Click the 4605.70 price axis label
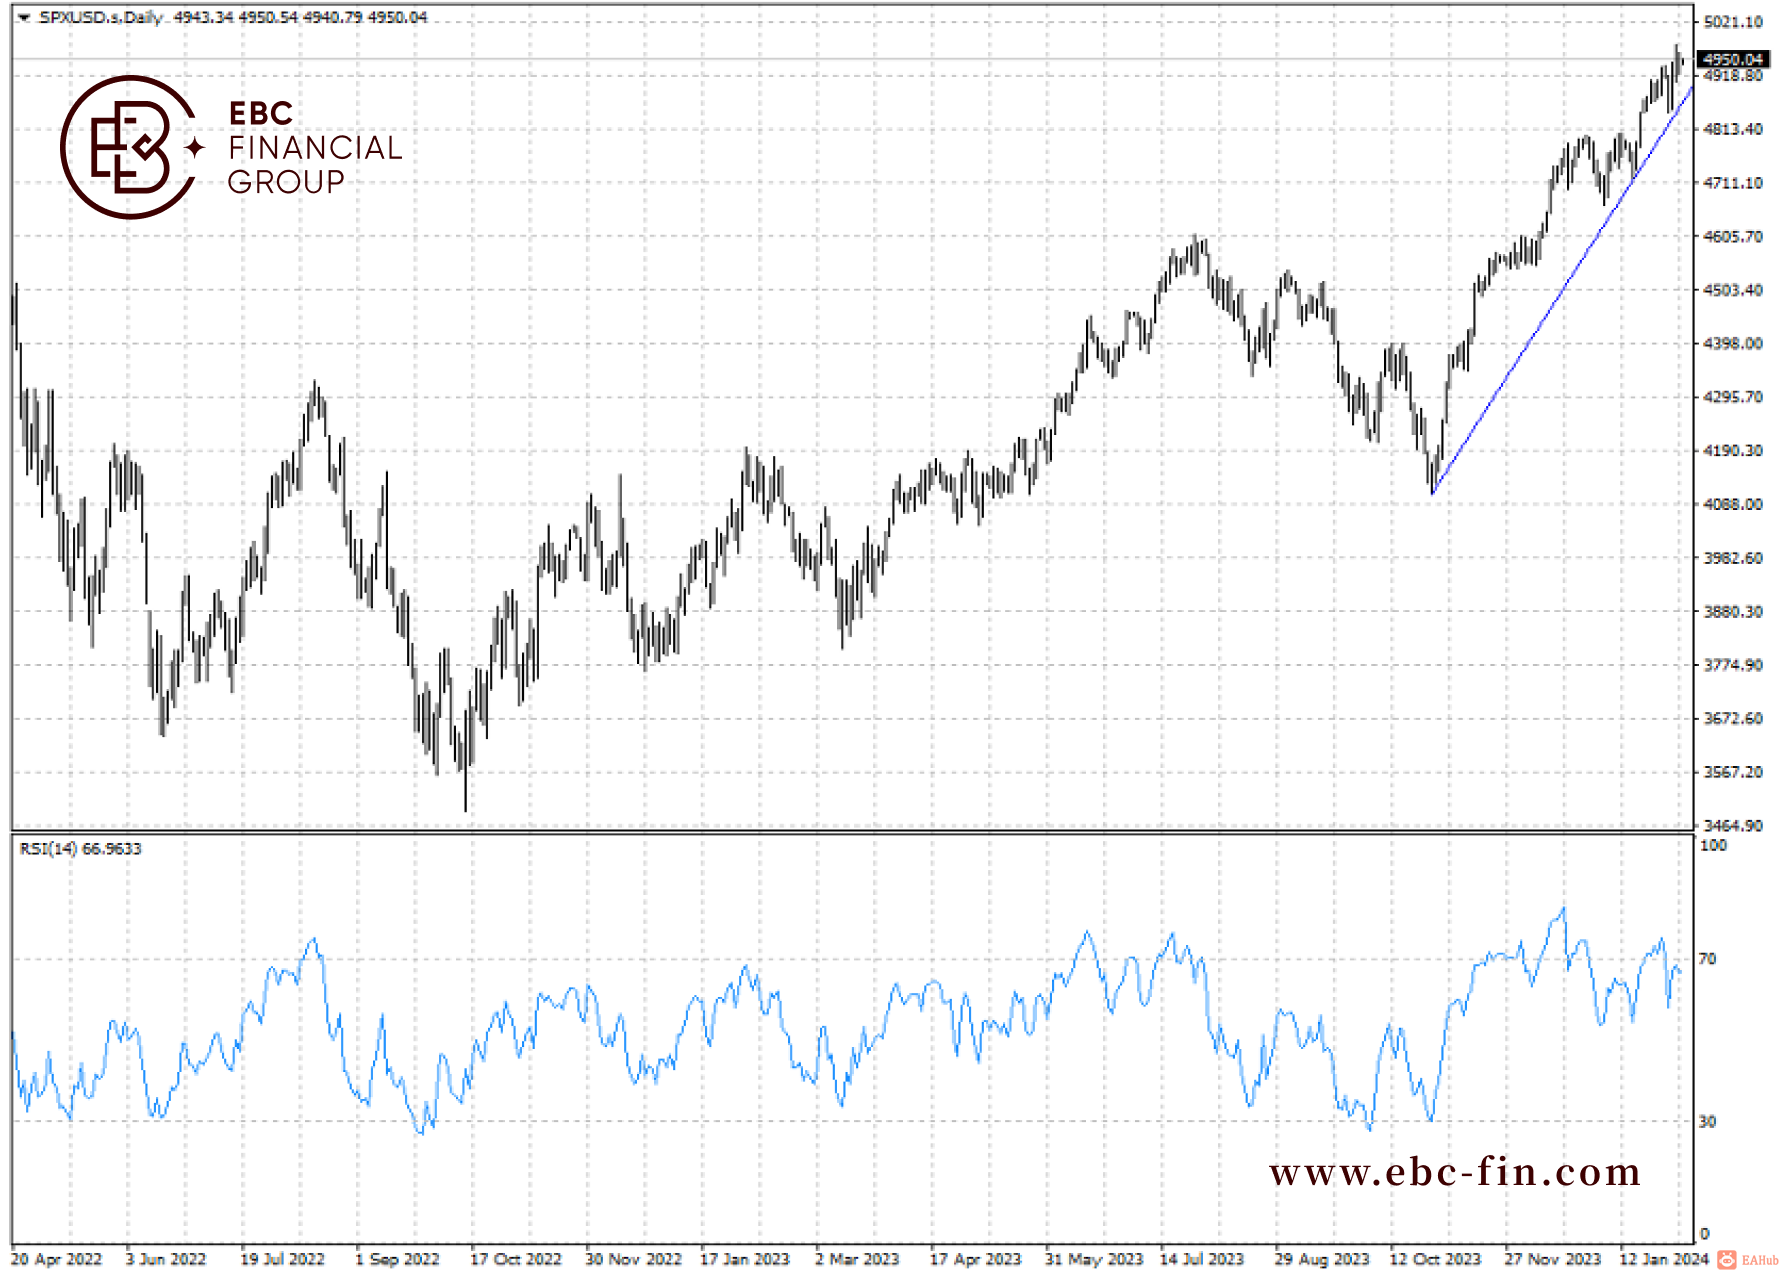This screenshot has height=1275, width=1788. pyautogui.click(x=1734, y=237)
